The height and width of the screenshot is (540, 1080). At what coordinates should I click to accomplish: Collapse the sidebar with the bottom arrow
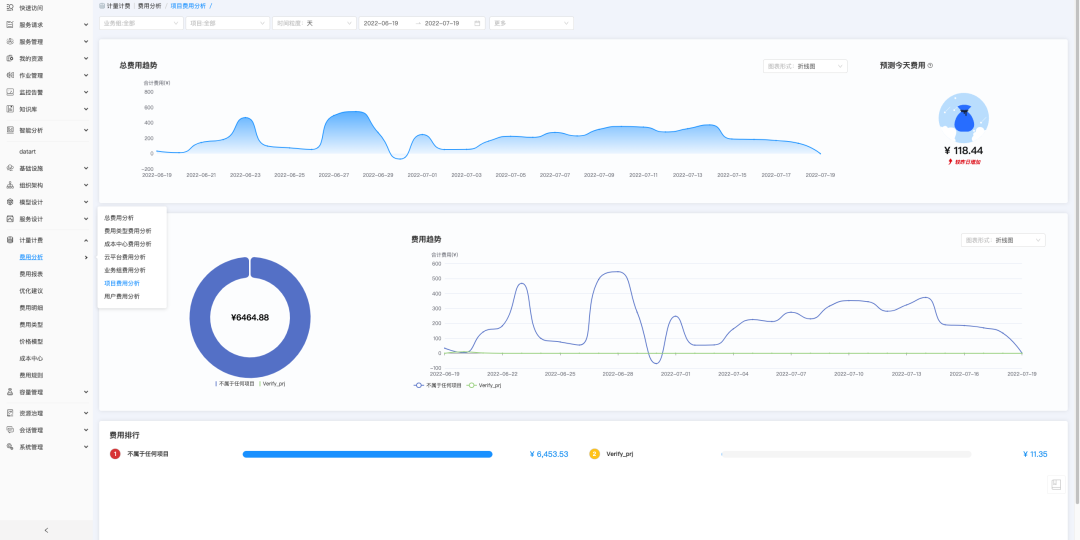46,530
